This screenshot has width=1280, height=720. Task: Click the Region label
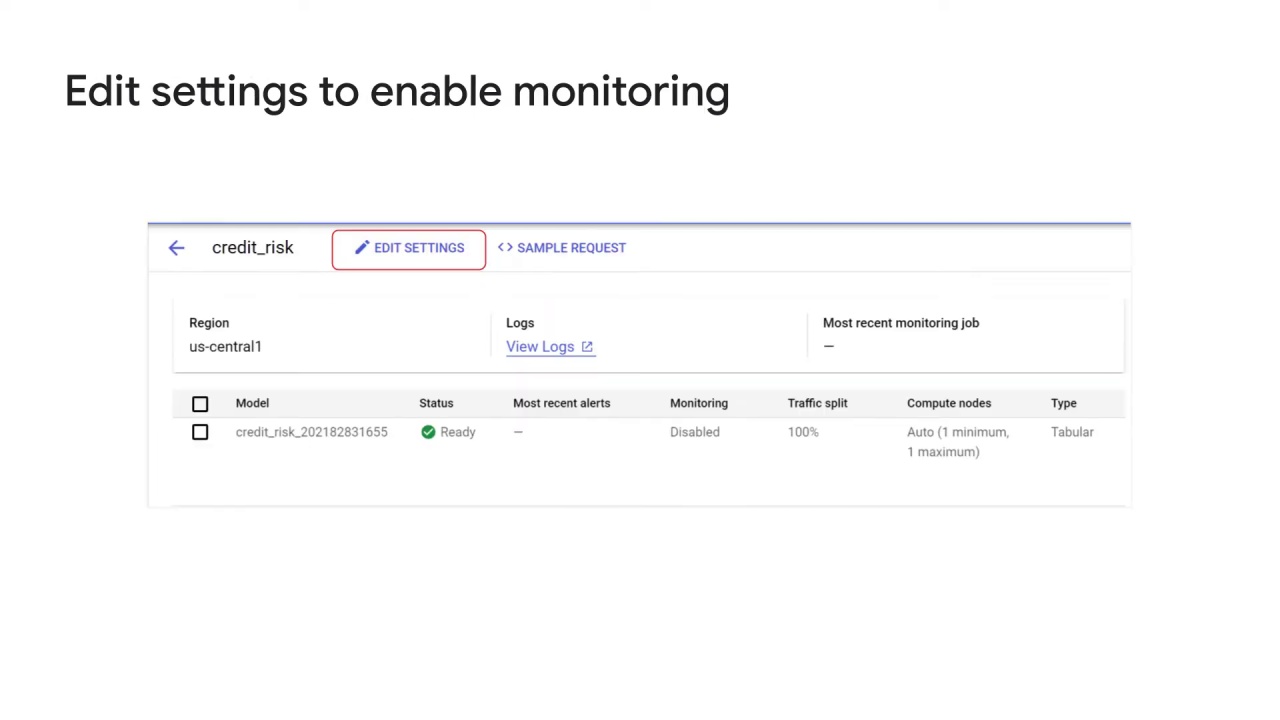(x=209, y=323)
